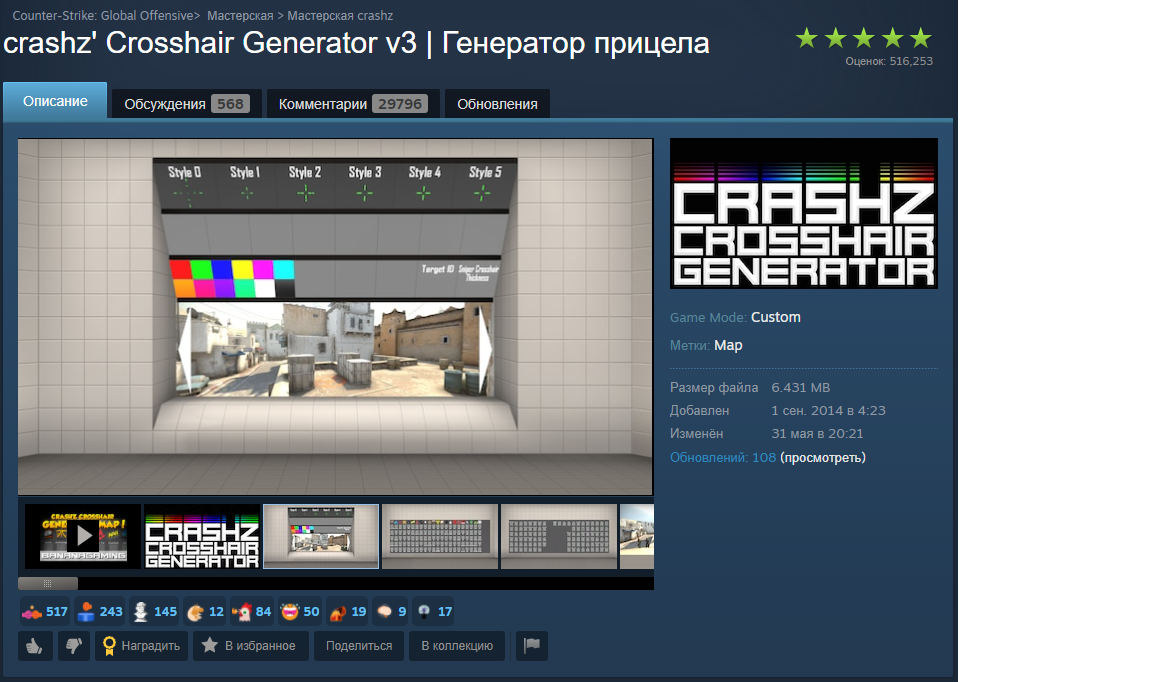Select the fourth thumbnail with crosshair grid
The width and height of the screenshot is (1152, 682).
[x=440, y=536]
